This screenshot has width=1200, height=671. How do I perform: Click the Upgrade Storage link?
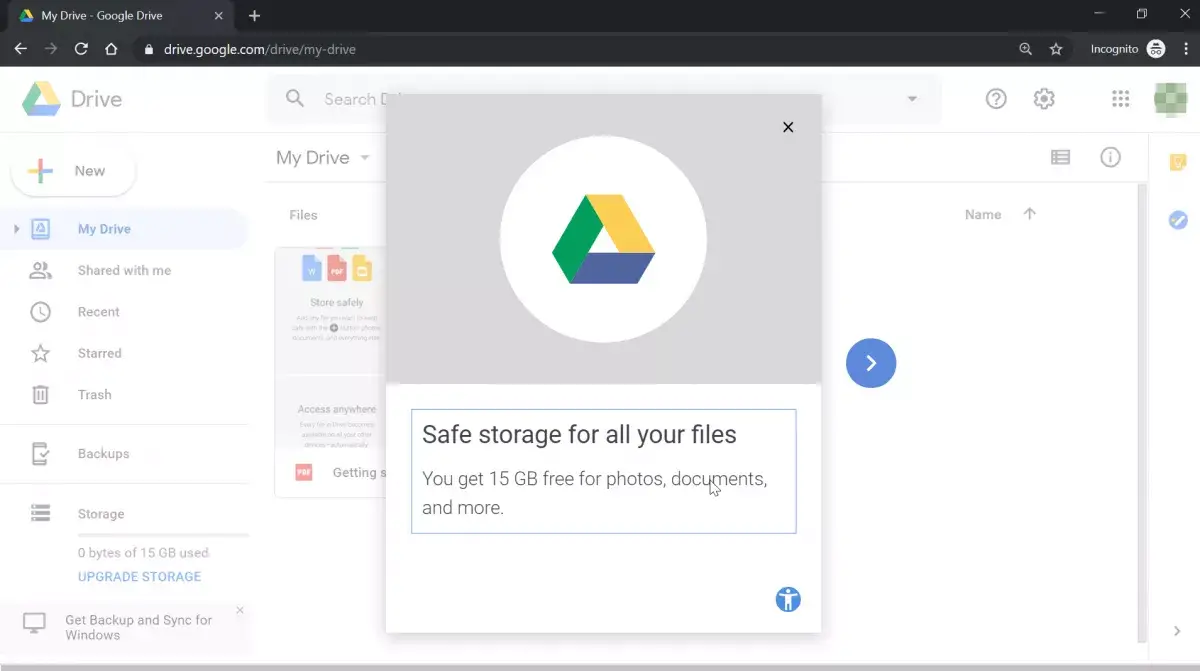pyautogui.click(x=139, y=577)
